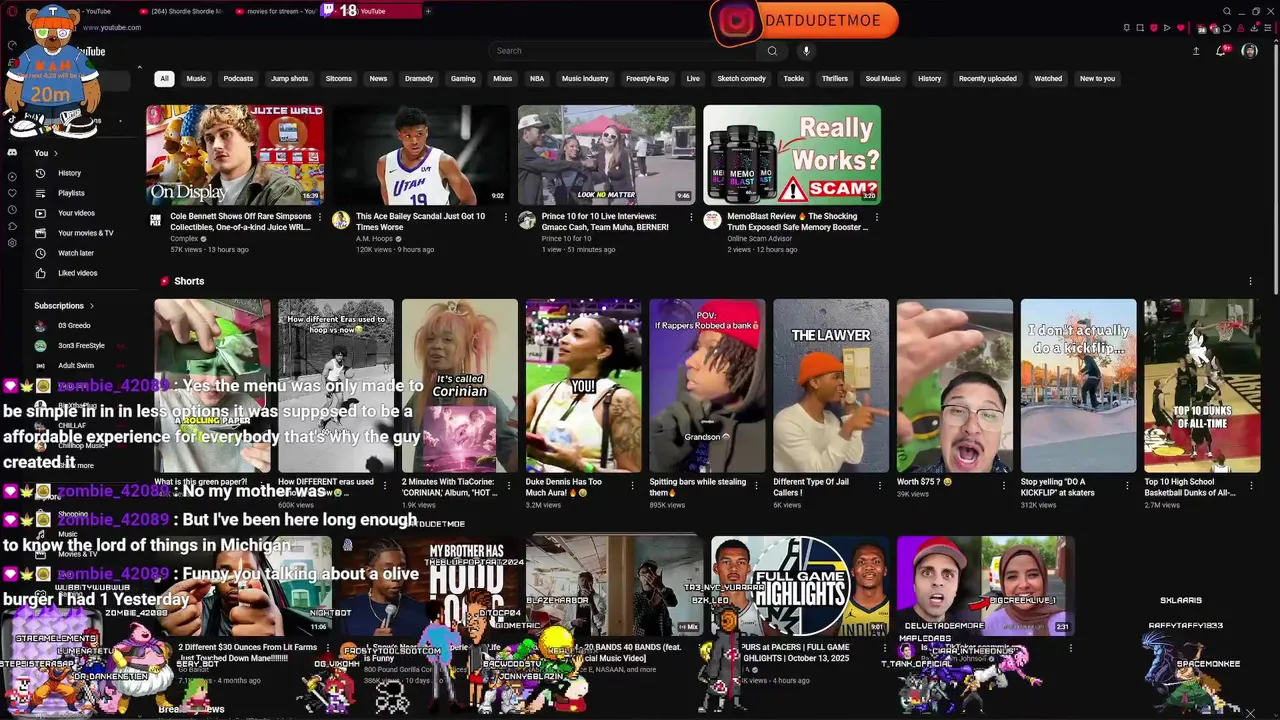
Task: Start voice search with microphone icon
Action: click(806, 51)
